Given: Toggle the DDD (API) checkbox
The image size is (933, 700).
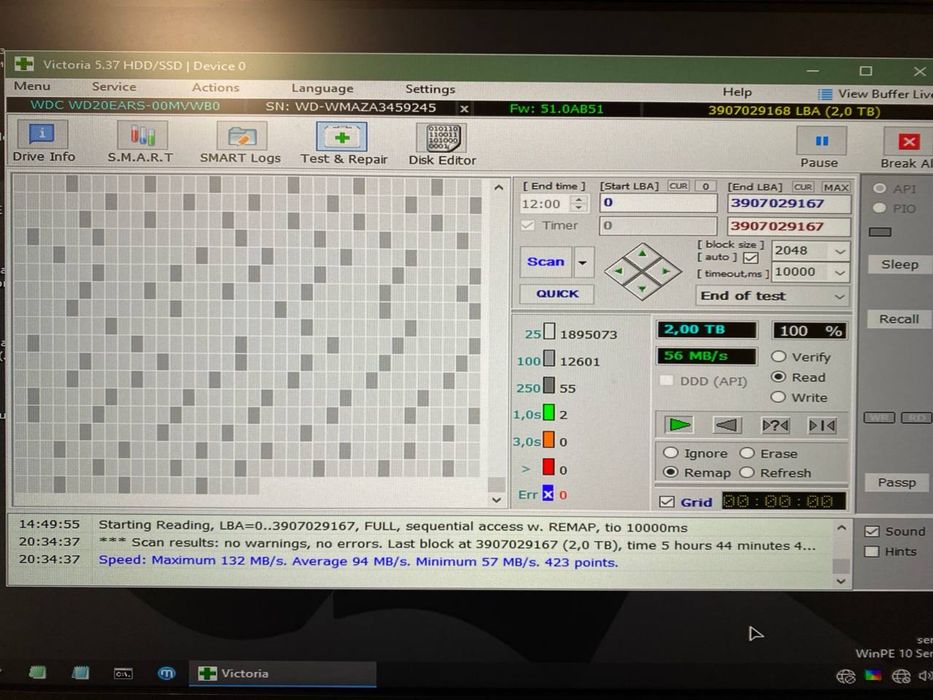Looking at the screenshot, I should point(667,381).
